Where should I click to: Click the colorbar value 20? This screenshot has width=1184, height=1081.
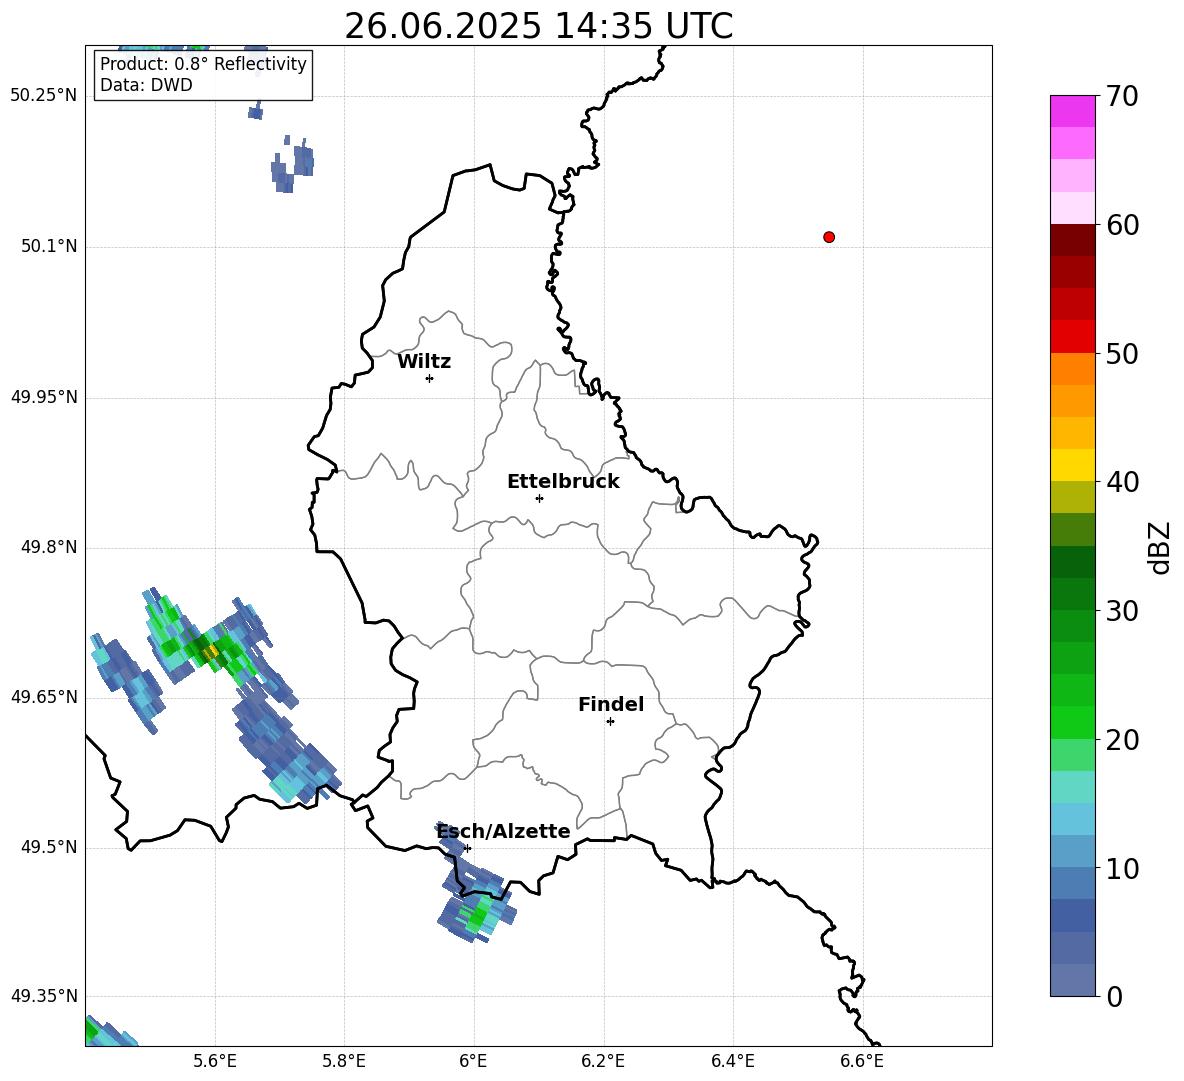click(1122, 739)
